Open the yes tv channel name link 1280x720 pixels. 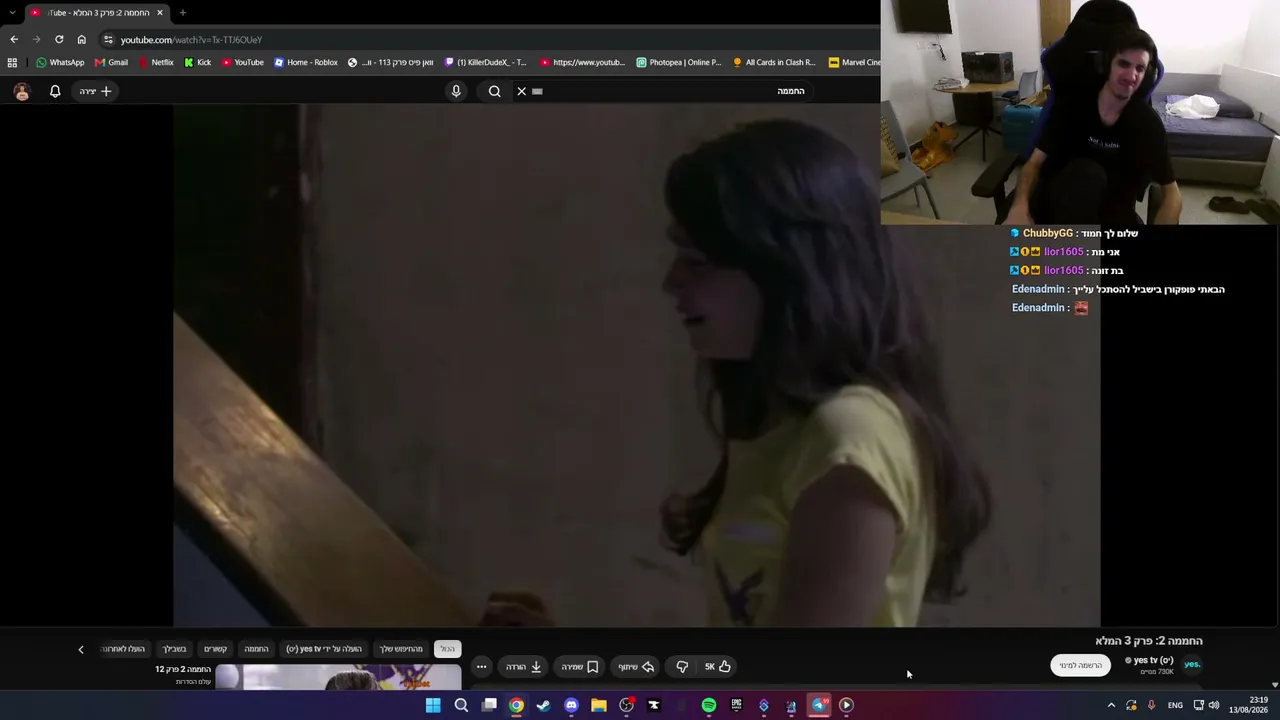[1154, 660]
